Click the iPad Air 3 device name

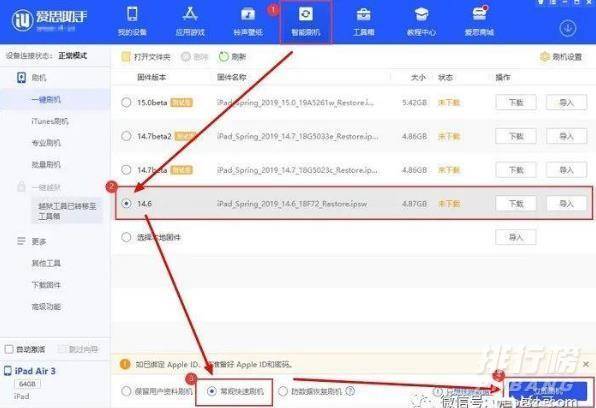point(35,371)
